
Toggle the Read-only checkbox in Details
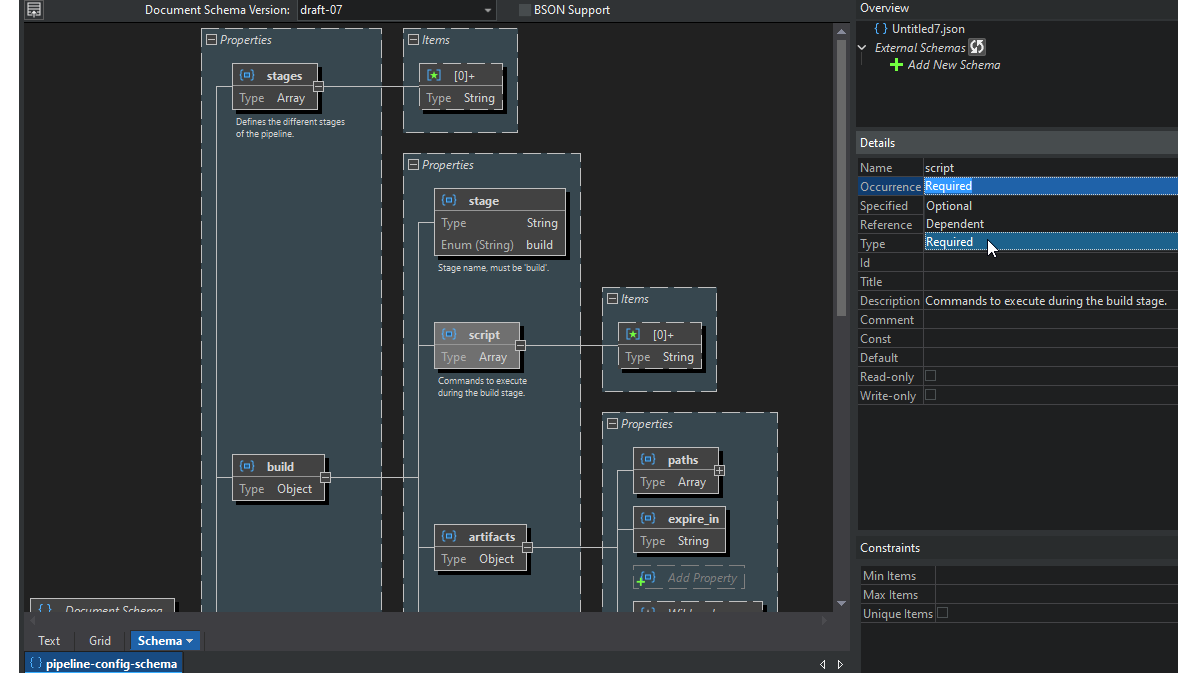click(x=929, y=376)
